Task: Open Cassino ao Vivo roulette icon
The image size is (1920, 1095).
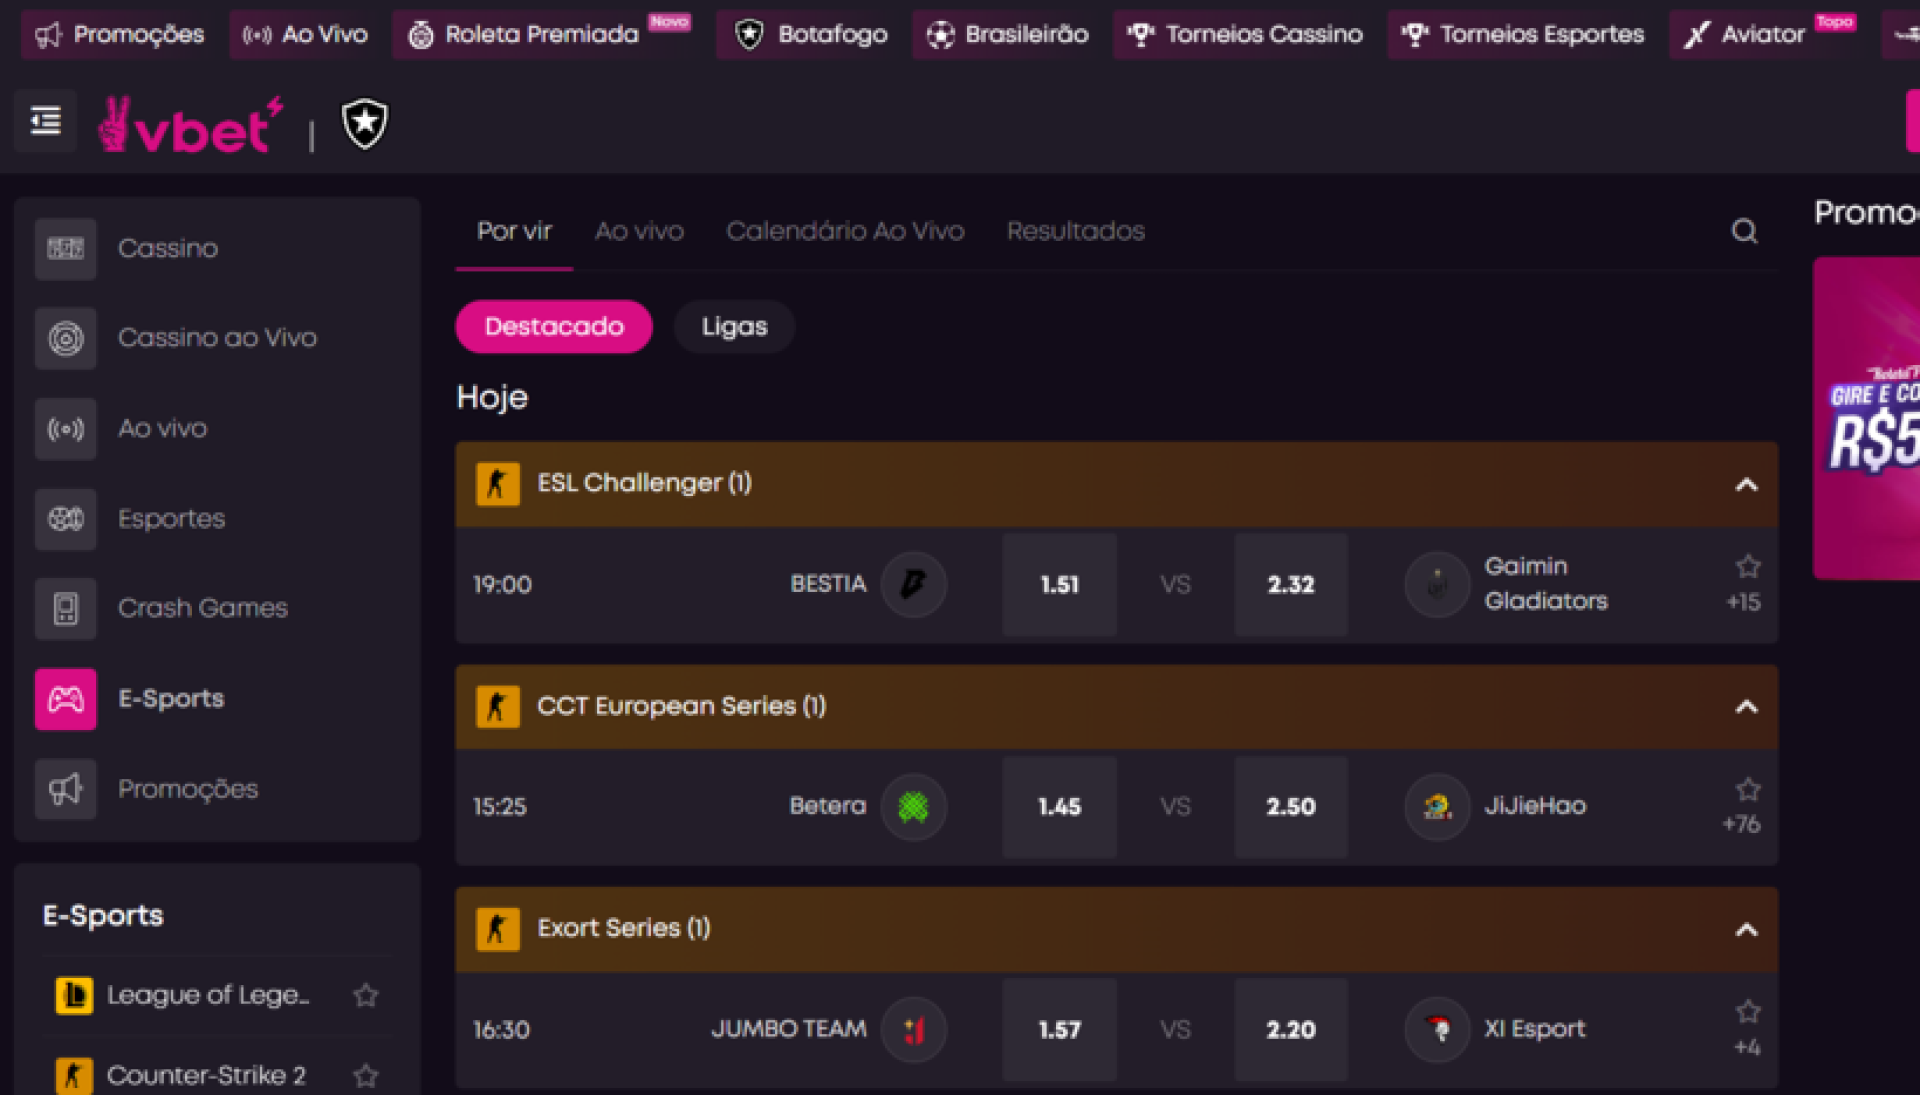Action: [66, 338]
